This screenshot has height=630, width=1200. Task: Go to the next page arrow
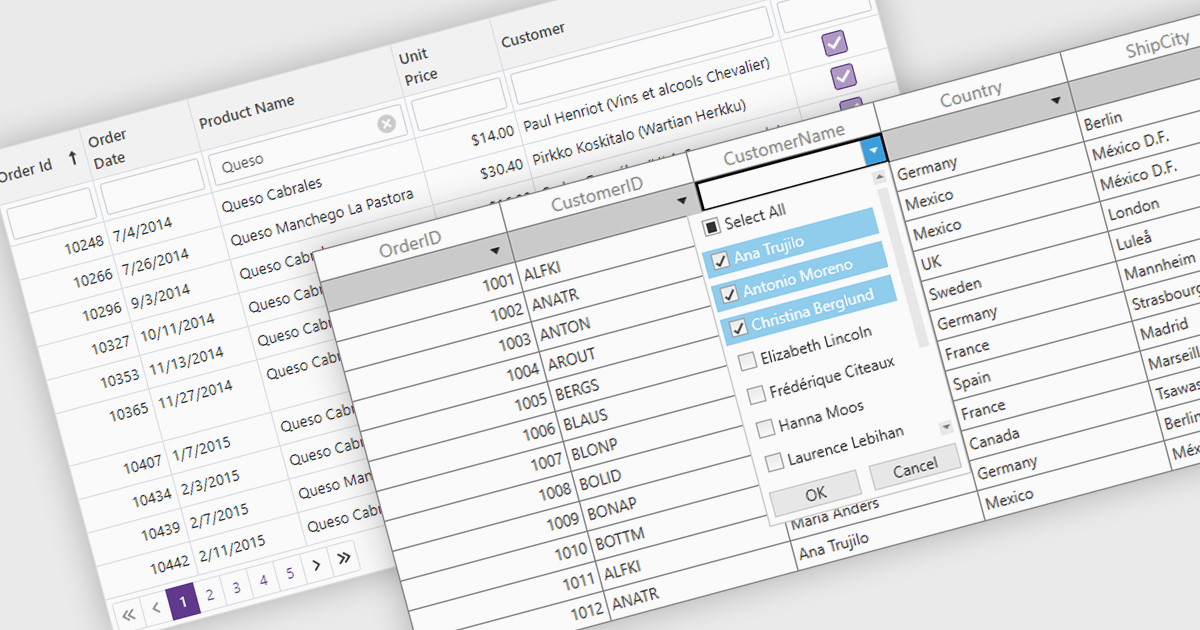click(317, 565)
